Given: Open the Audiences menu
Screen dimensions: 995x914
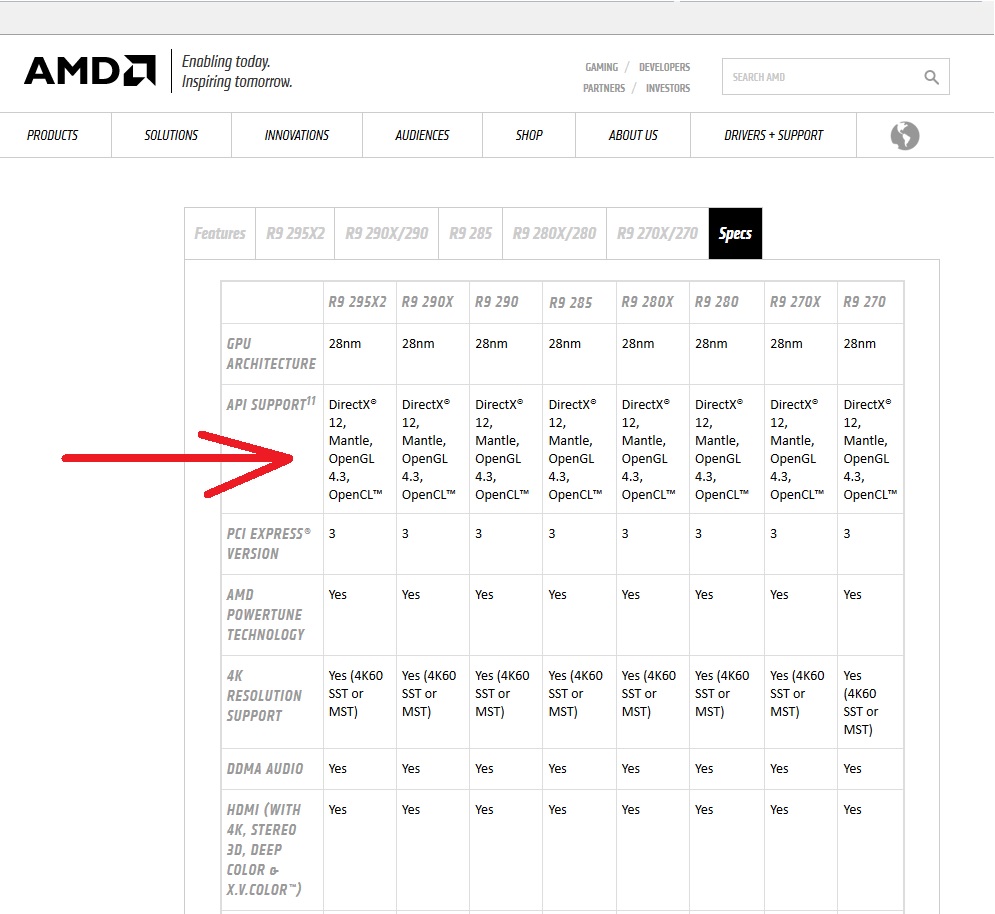Looking at the screenshot, I should pos(422,135).
